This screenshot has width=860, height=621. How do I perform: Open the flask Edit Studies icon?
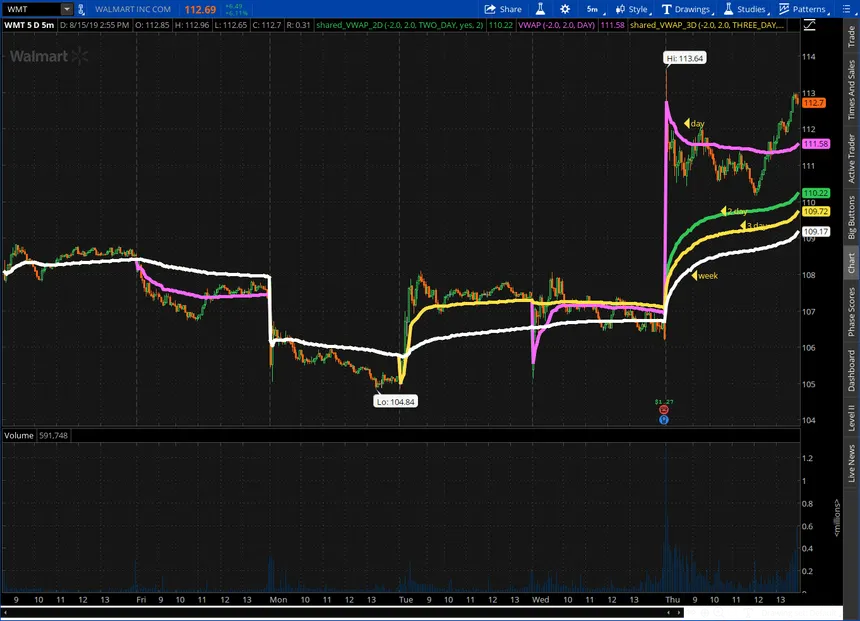tap(540, 9)
